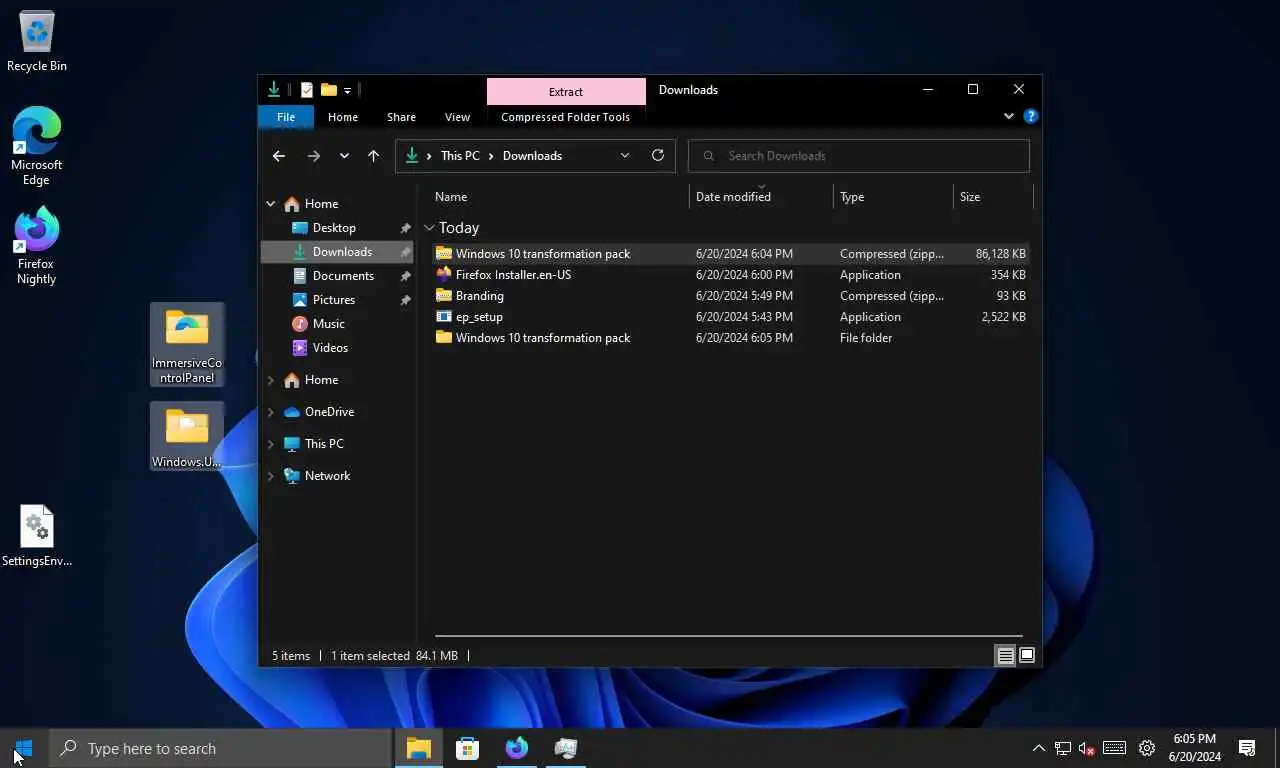
Task: Select the Windows.UI desktop folder
Action: pyautogui.click(x=187, y=436)
